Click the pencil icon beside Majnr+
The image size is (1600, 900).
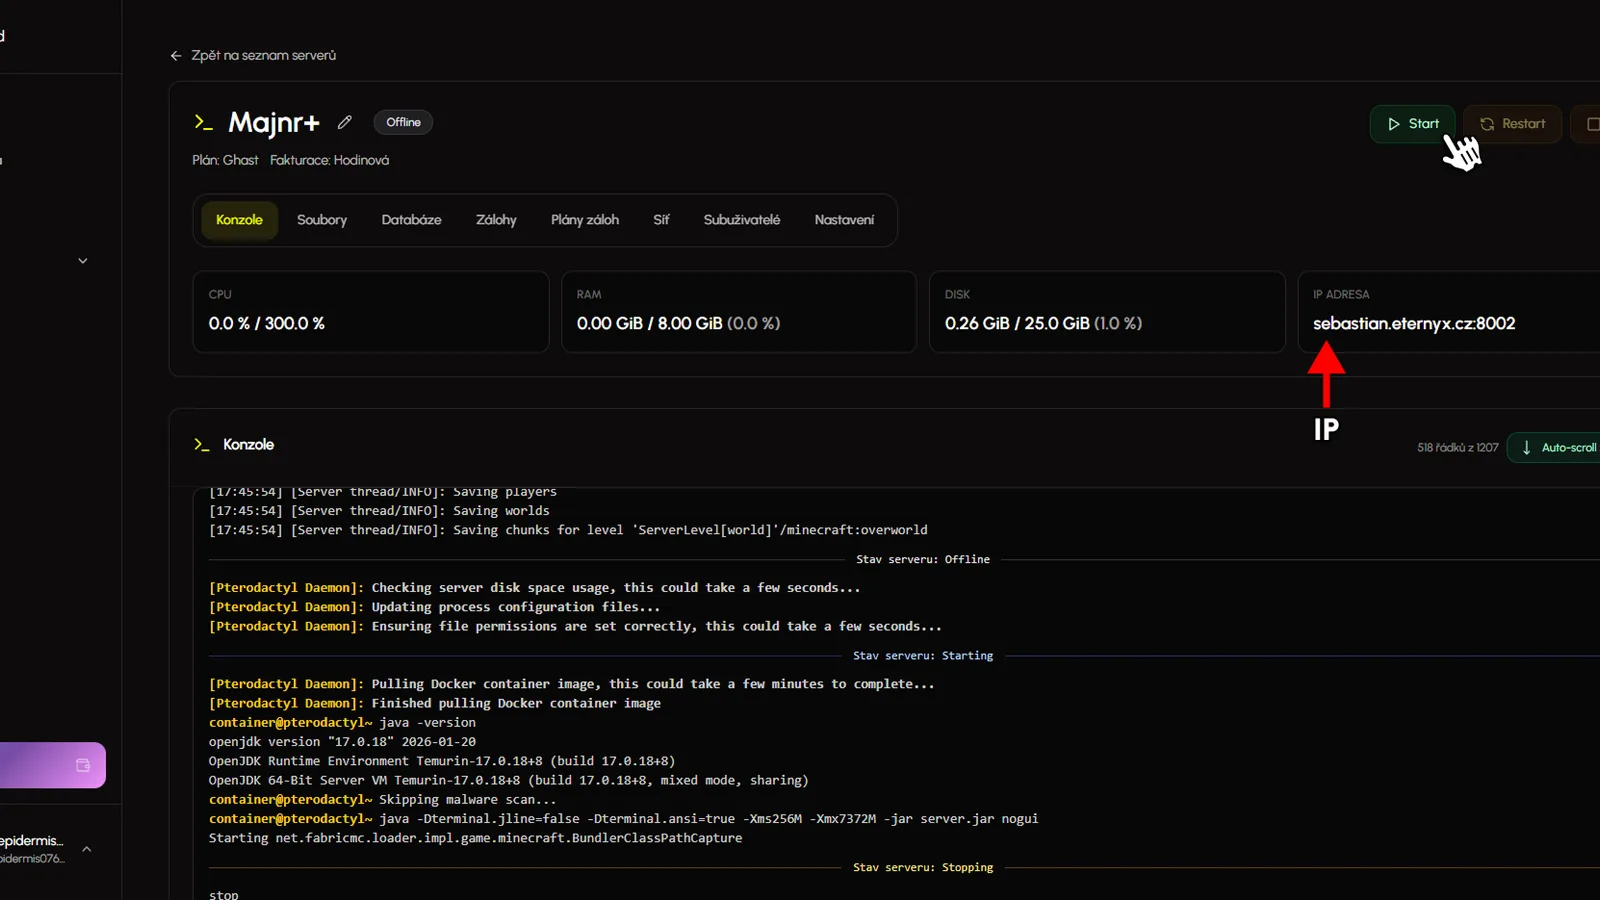tap(345, 122)
